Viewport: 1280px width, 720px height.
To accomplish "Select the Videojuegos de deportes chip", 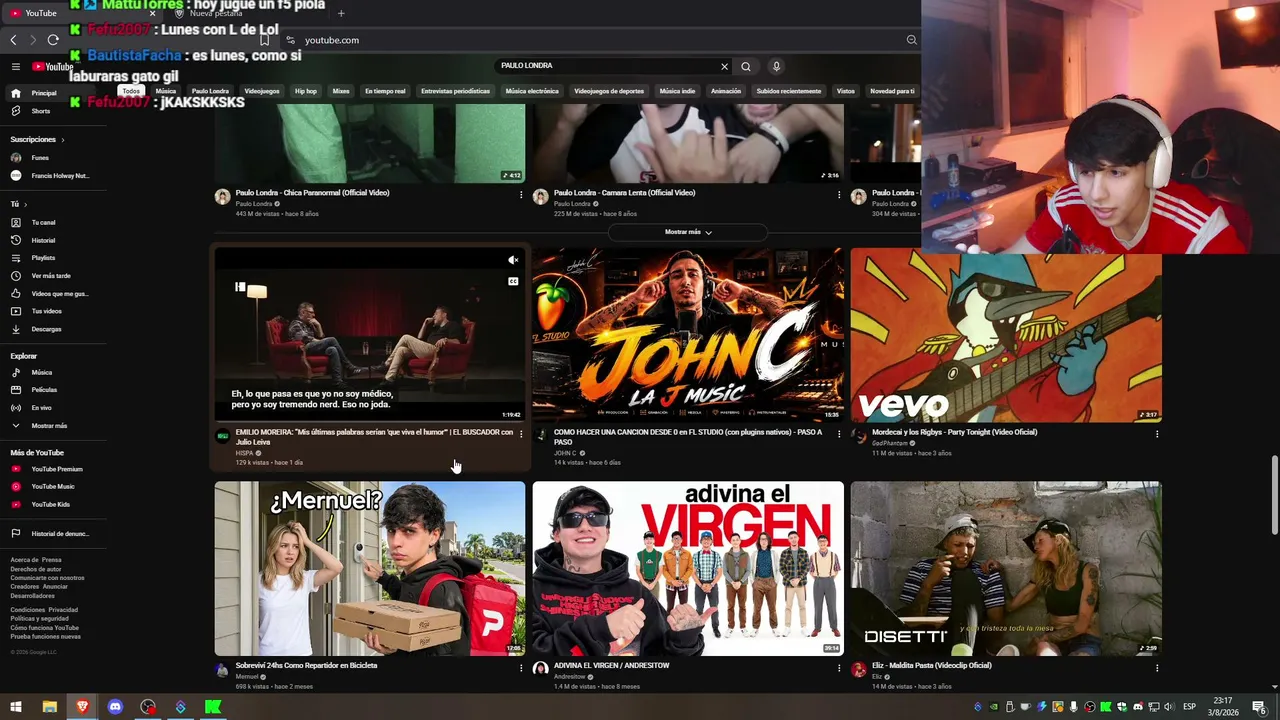I will coord(609,91).
